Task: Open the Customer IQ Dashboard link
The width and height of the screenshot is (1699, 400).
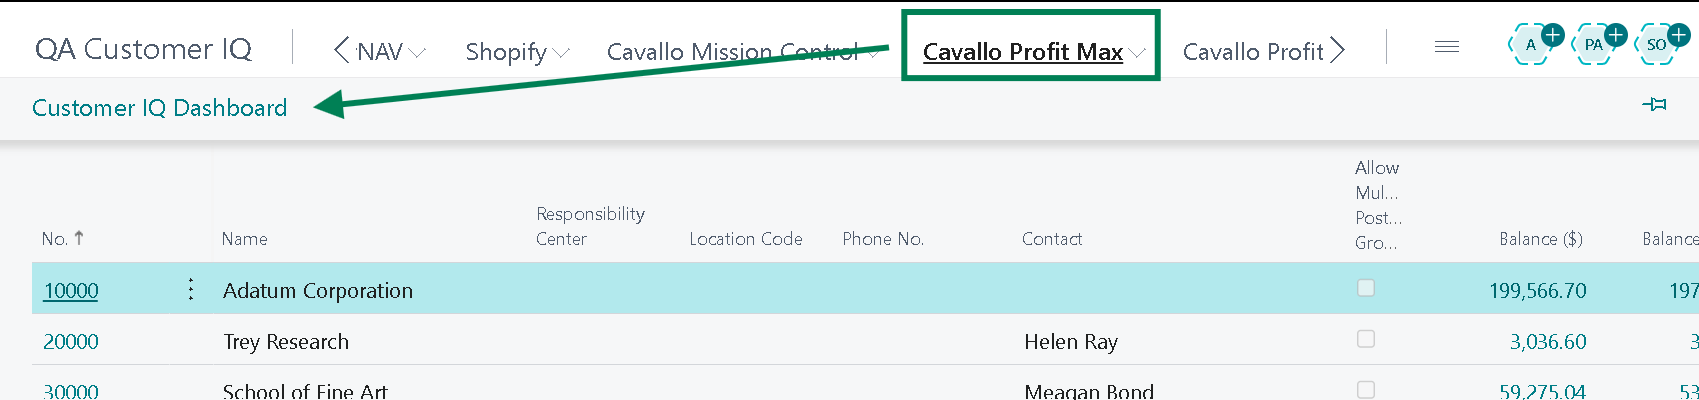Action: (159, 108)
